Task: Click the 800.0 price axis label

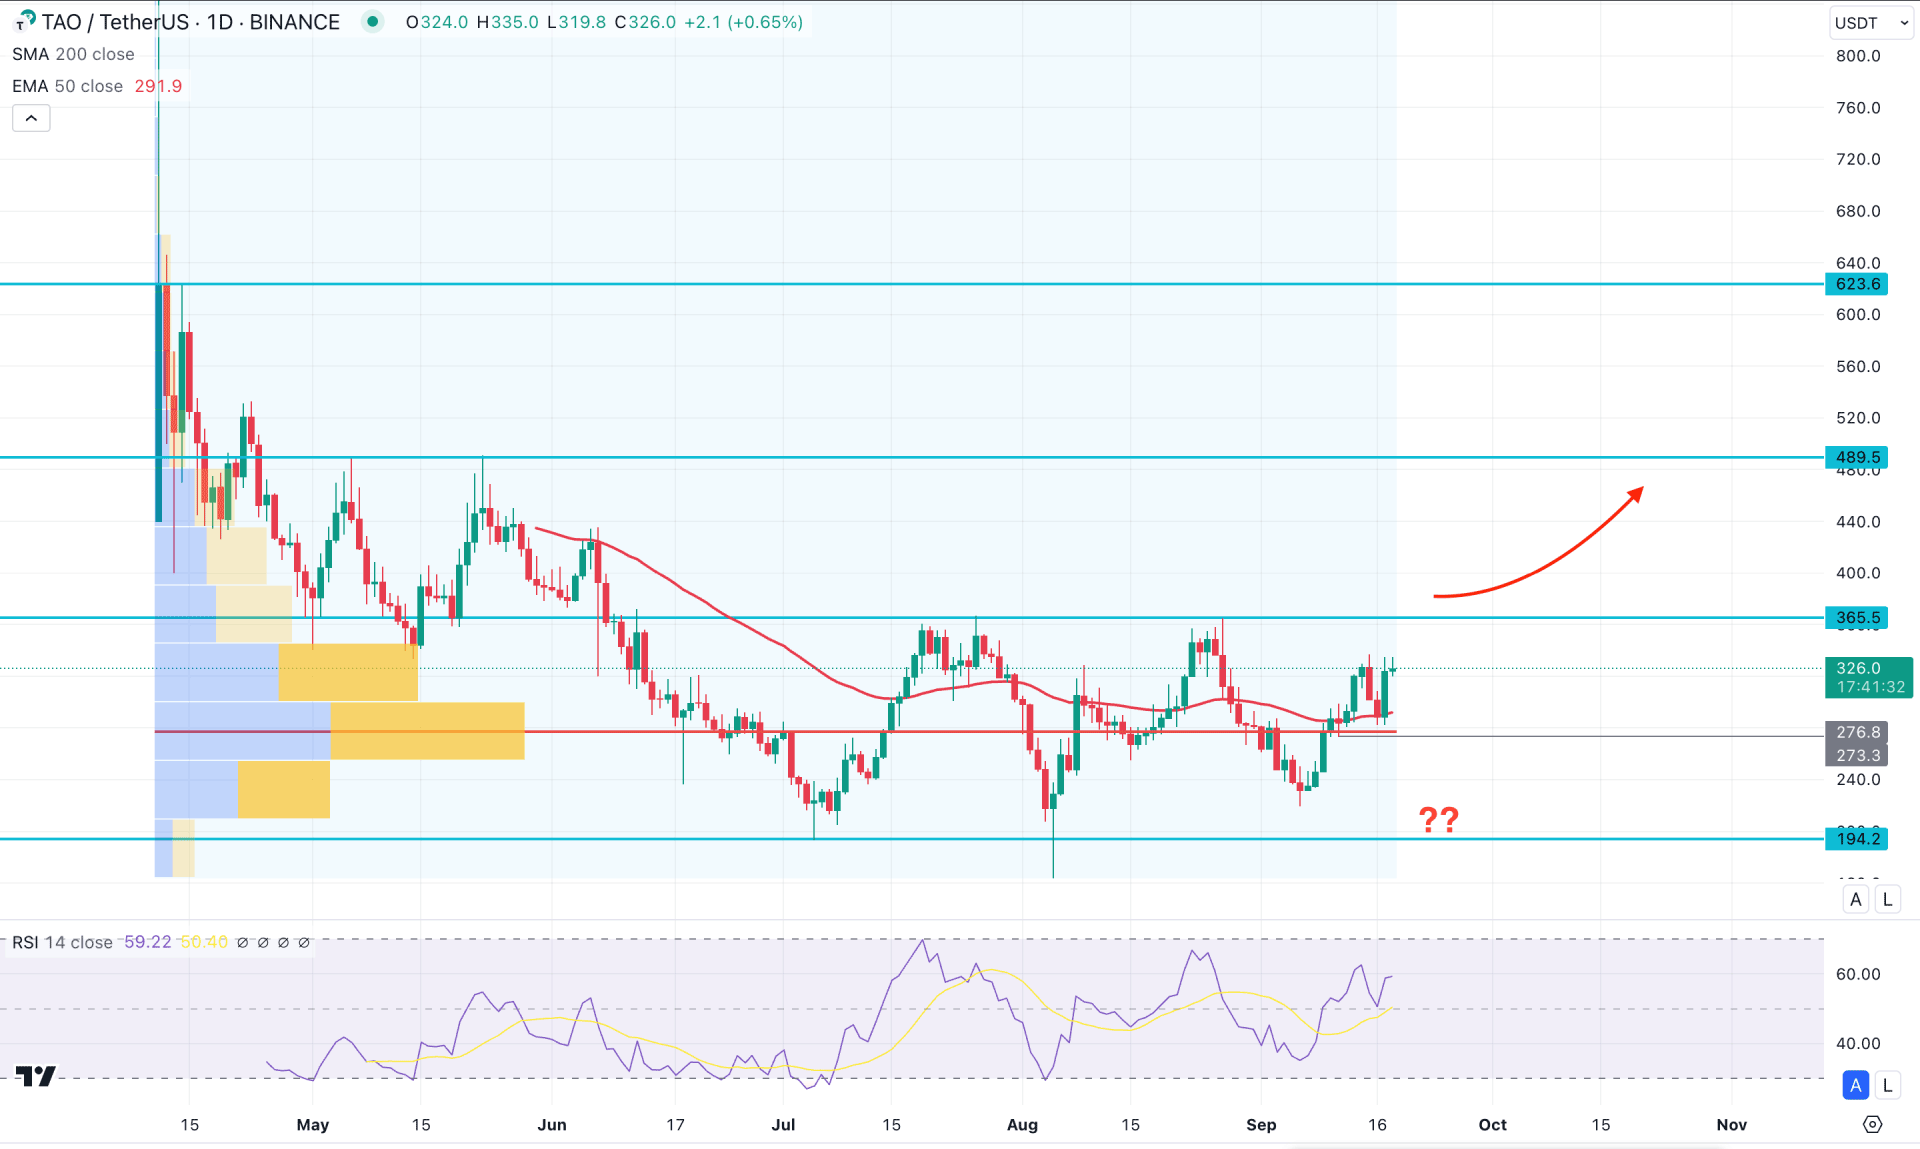Action: click(x=1858, y=56)
